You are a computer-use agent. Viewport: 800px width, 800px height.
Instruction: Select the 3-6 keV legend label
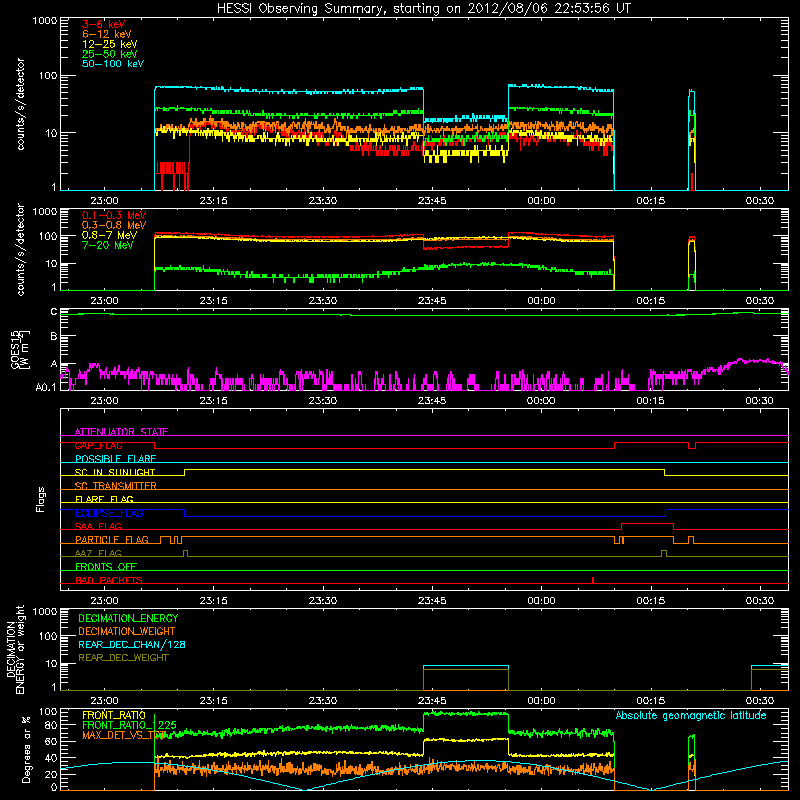tap(104, 24)
